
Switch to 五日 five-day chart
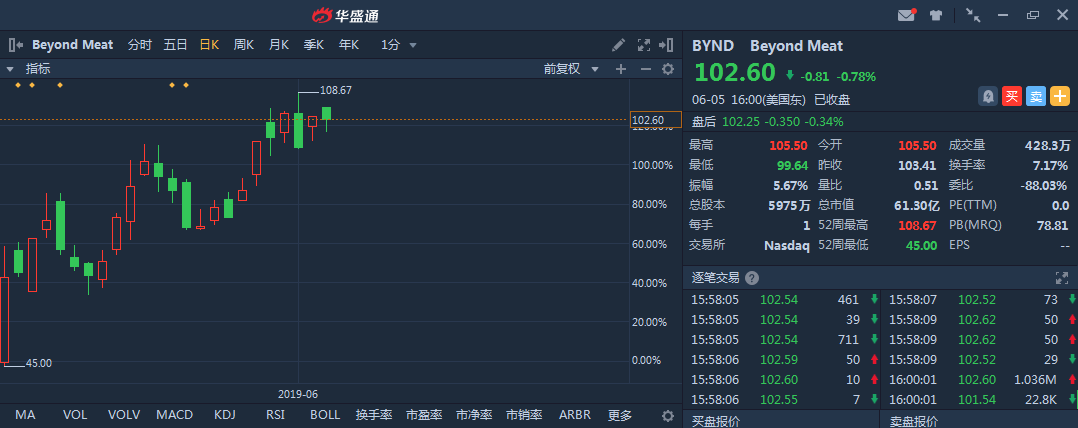click(x=175, y=45)
